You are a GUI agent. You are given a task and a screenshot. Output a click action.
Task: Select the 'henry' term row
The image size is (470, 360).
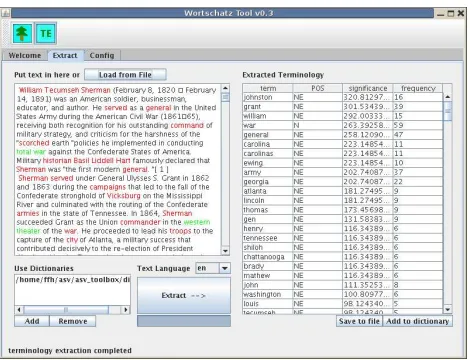343,228
